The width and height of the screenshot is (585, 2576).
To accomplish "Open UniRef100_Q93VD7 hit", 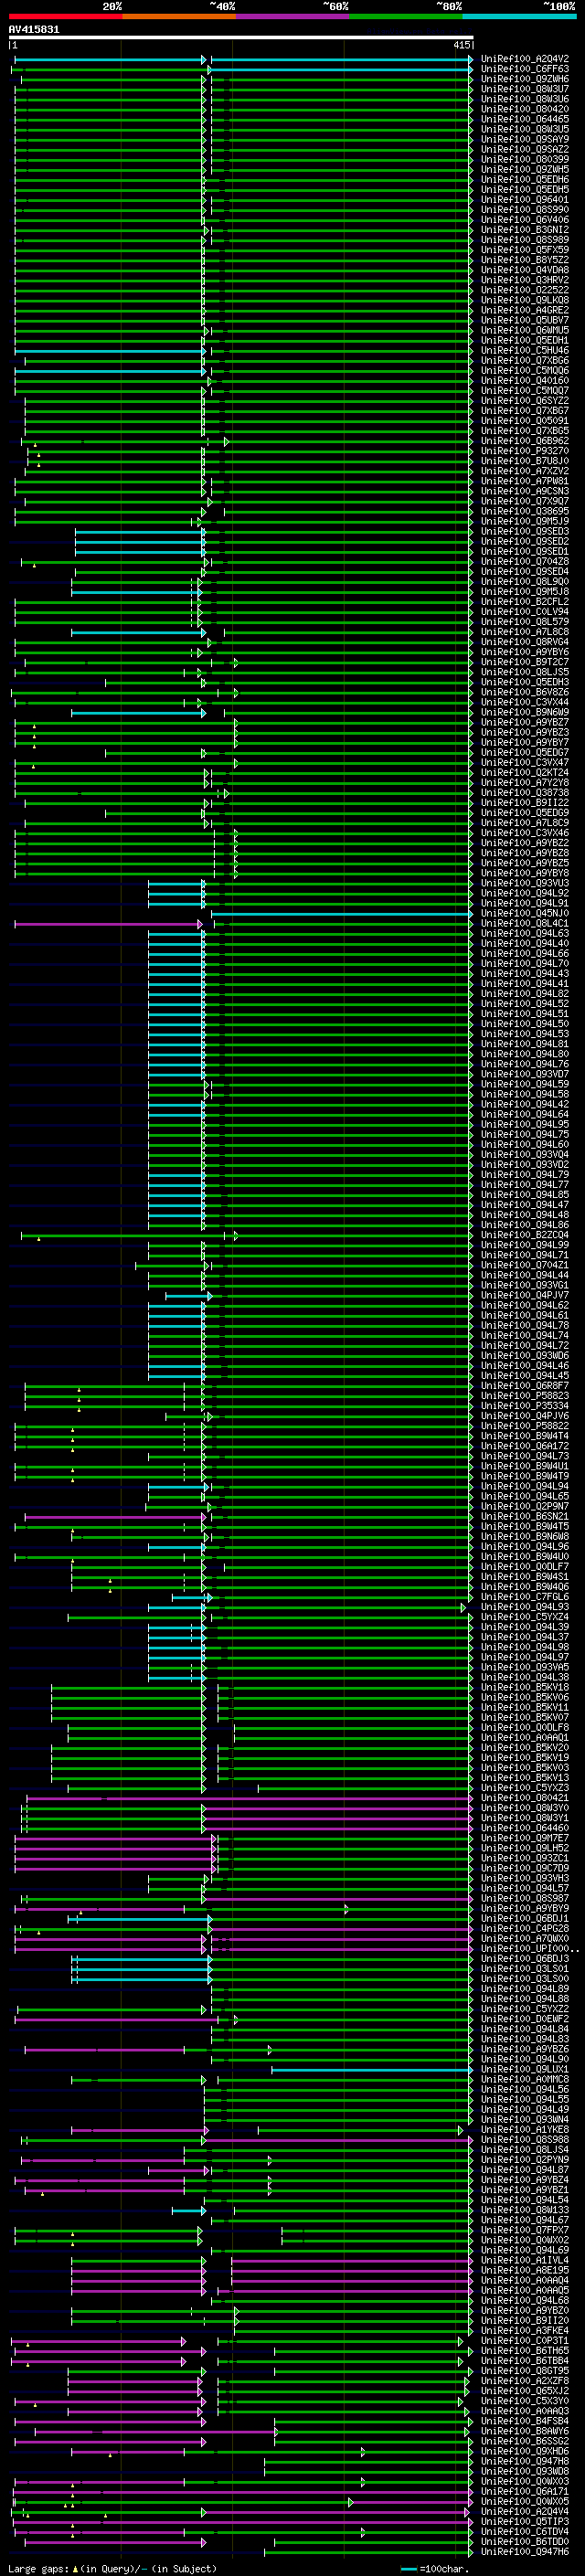I will pyautogui.click(x=525, y=1074).
